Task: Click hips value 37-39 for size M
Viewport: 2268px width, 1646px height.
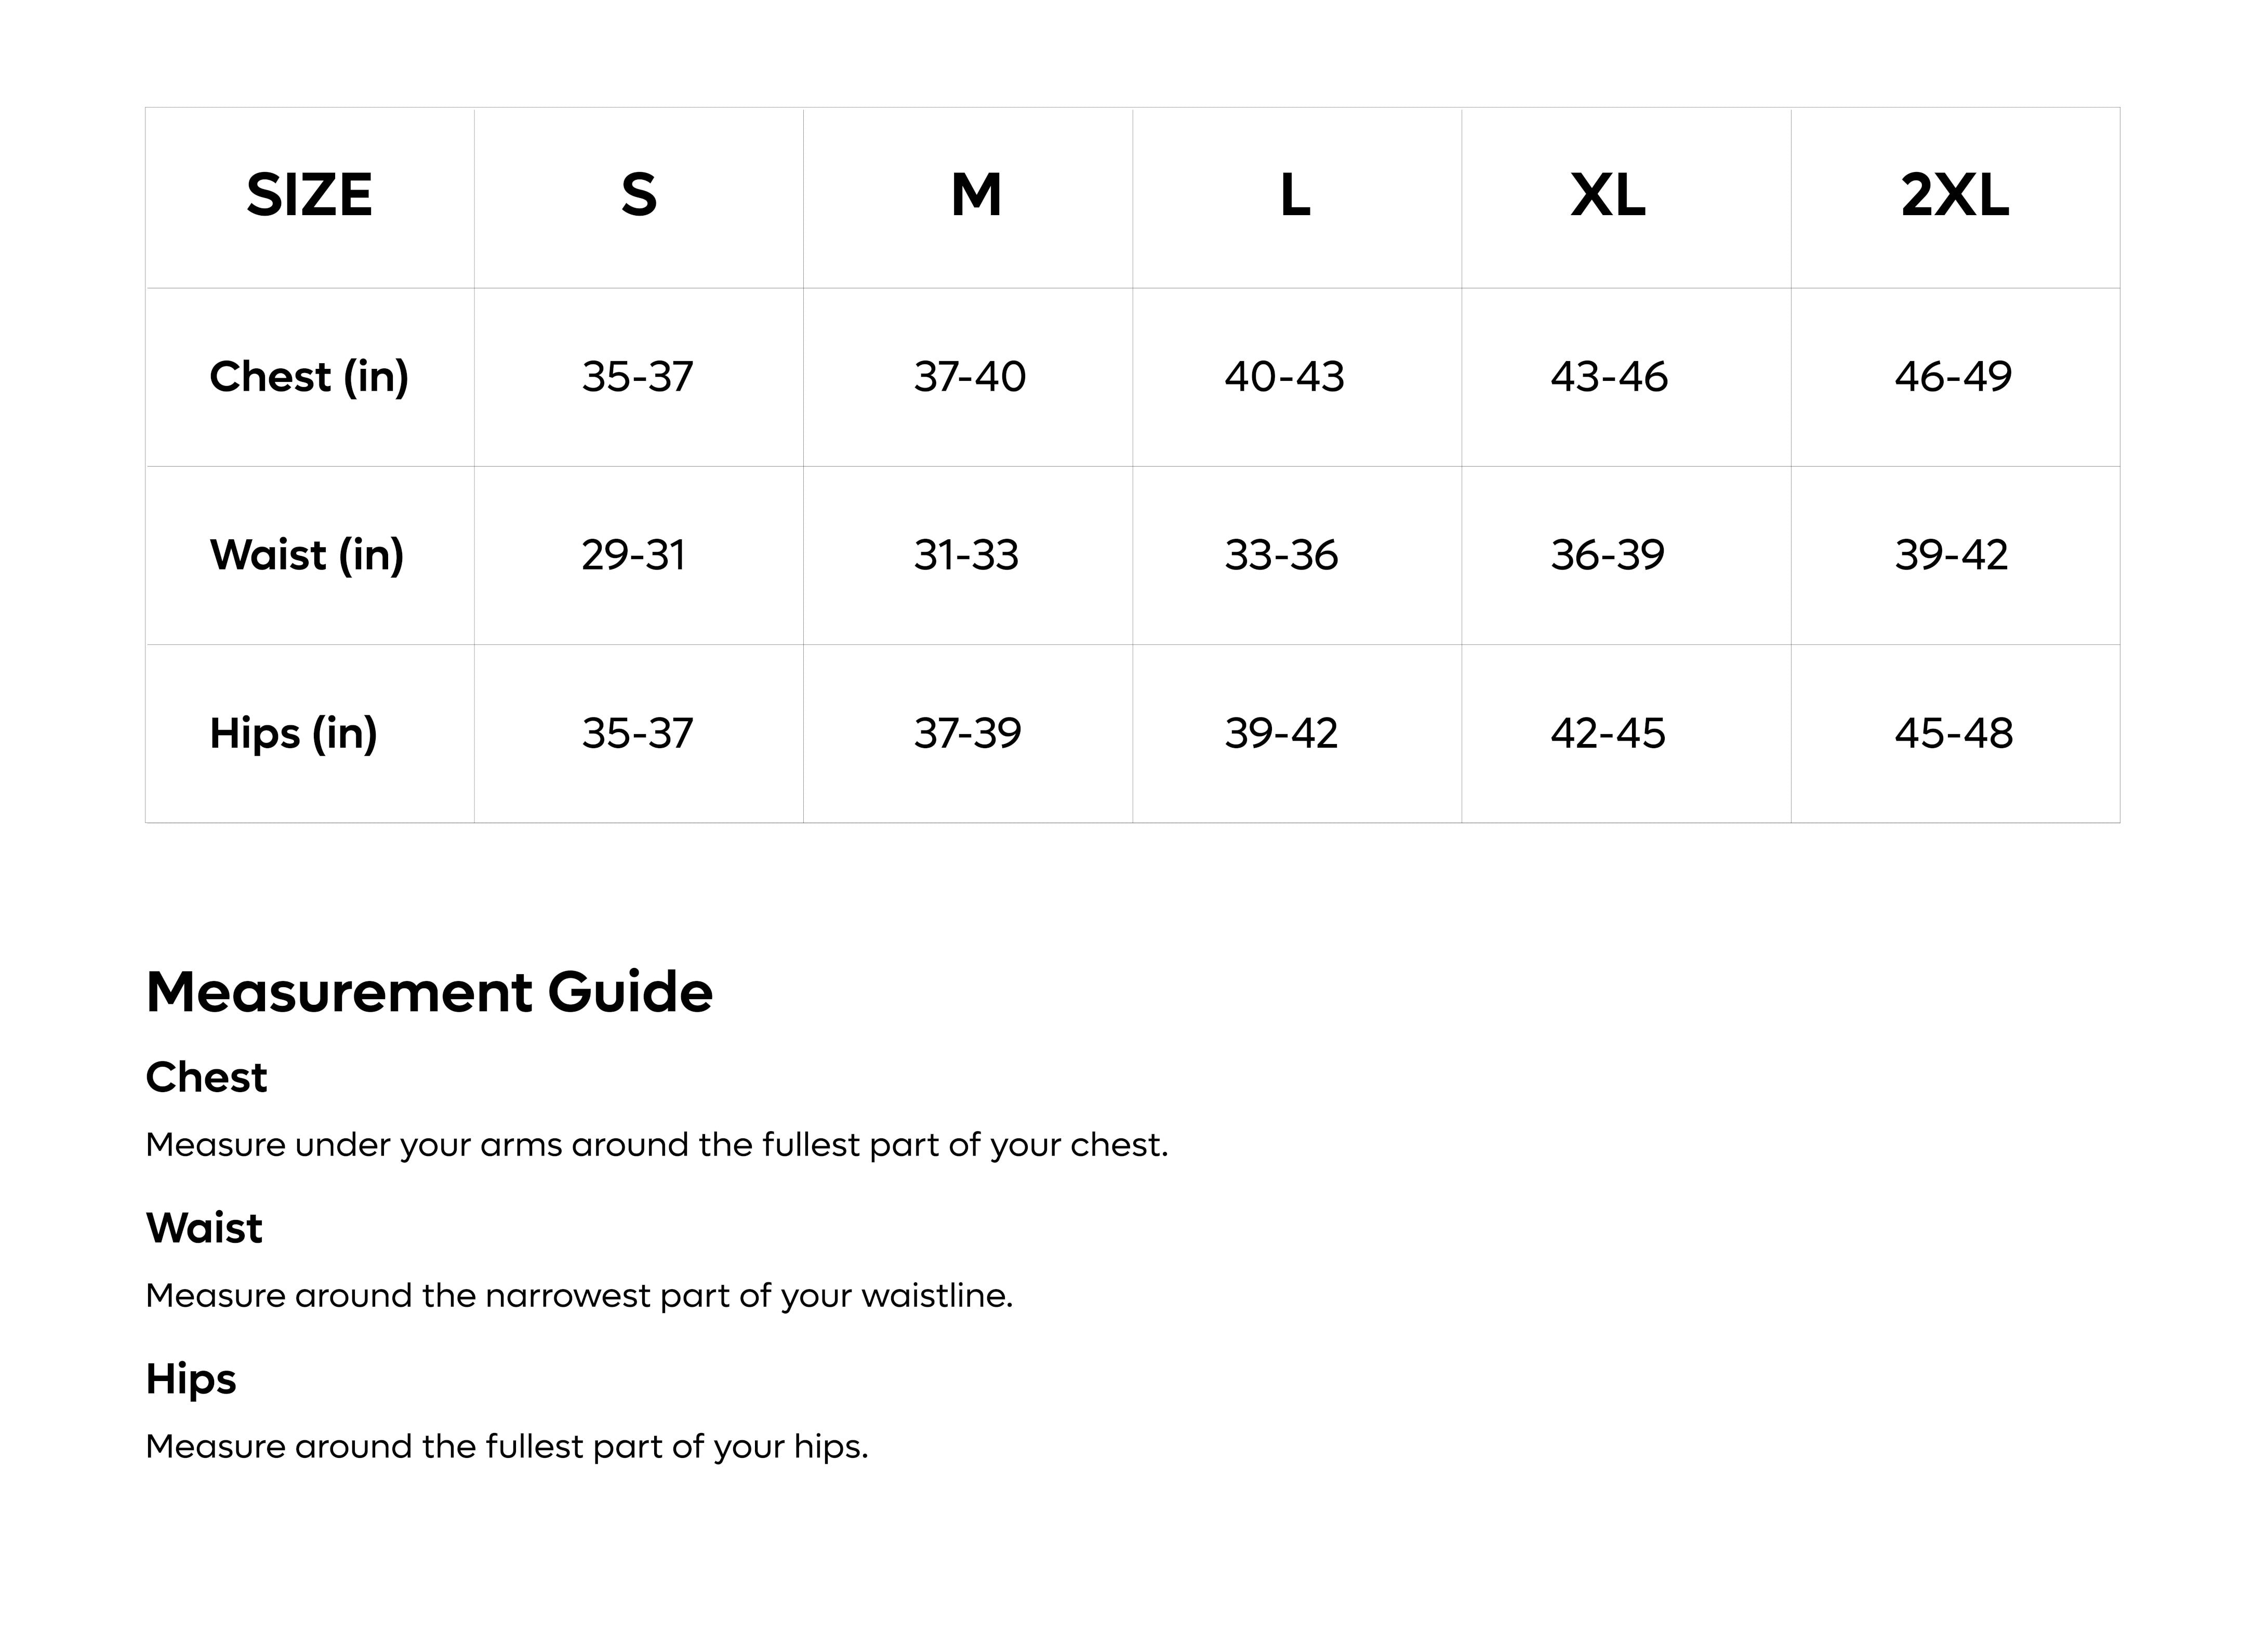Action: click(967, 733)
